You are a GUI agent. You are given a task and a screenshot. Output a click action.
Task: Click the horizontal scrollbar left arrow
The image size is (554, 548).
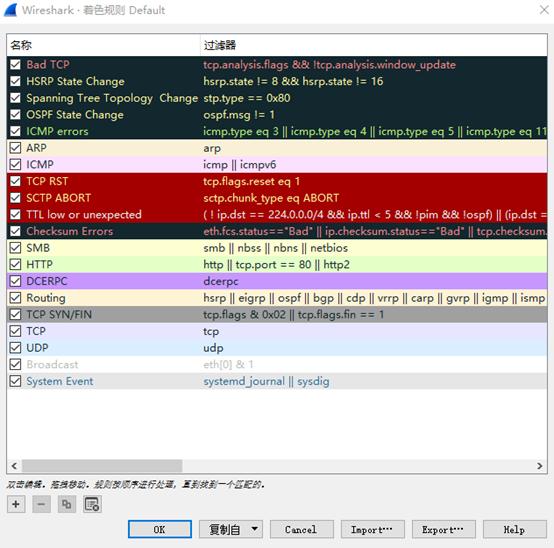coord(14,466)
